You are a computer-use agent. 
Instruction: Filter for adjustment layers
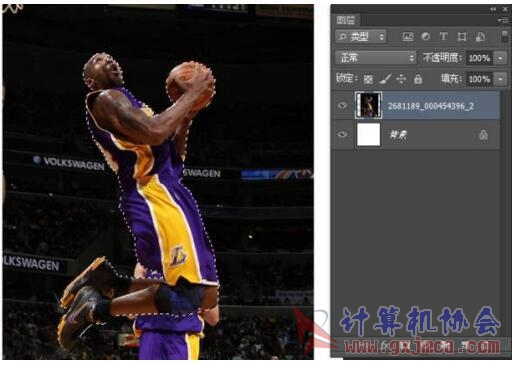425,37
